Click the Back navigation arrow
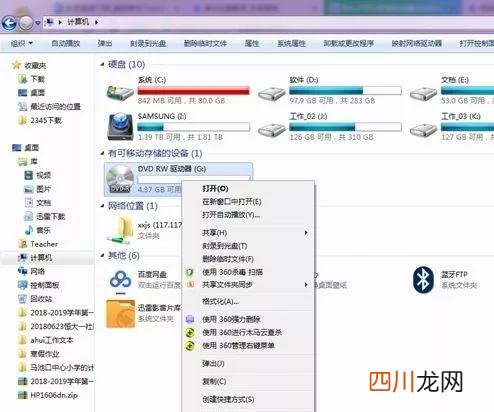This screenshot has height=412, width=494. (x=9, y=23)
